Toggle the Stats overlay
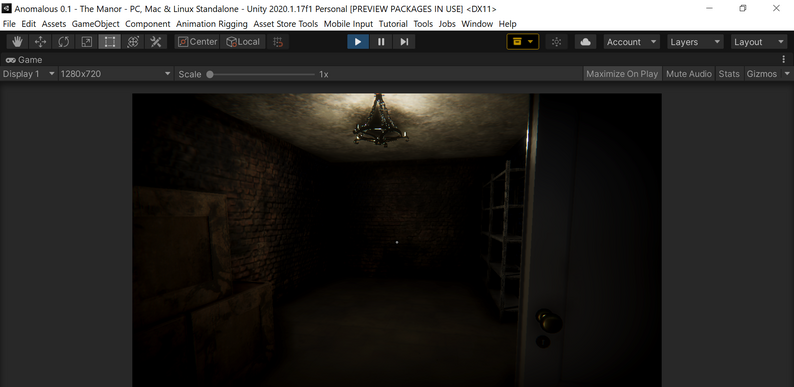The image size is (794, 387). coord(729,74)
